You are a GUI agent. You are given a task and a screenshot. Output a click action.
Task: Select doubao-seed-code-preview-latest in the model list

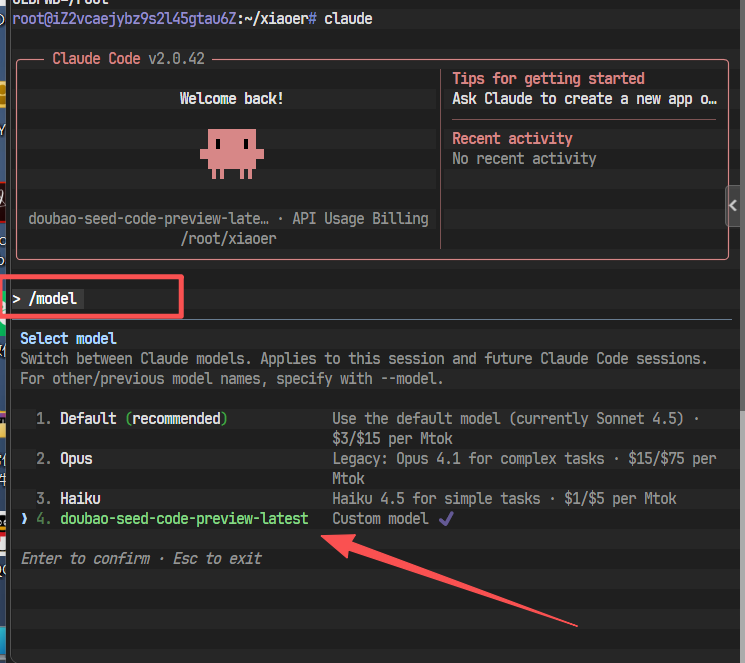point(184,518)
